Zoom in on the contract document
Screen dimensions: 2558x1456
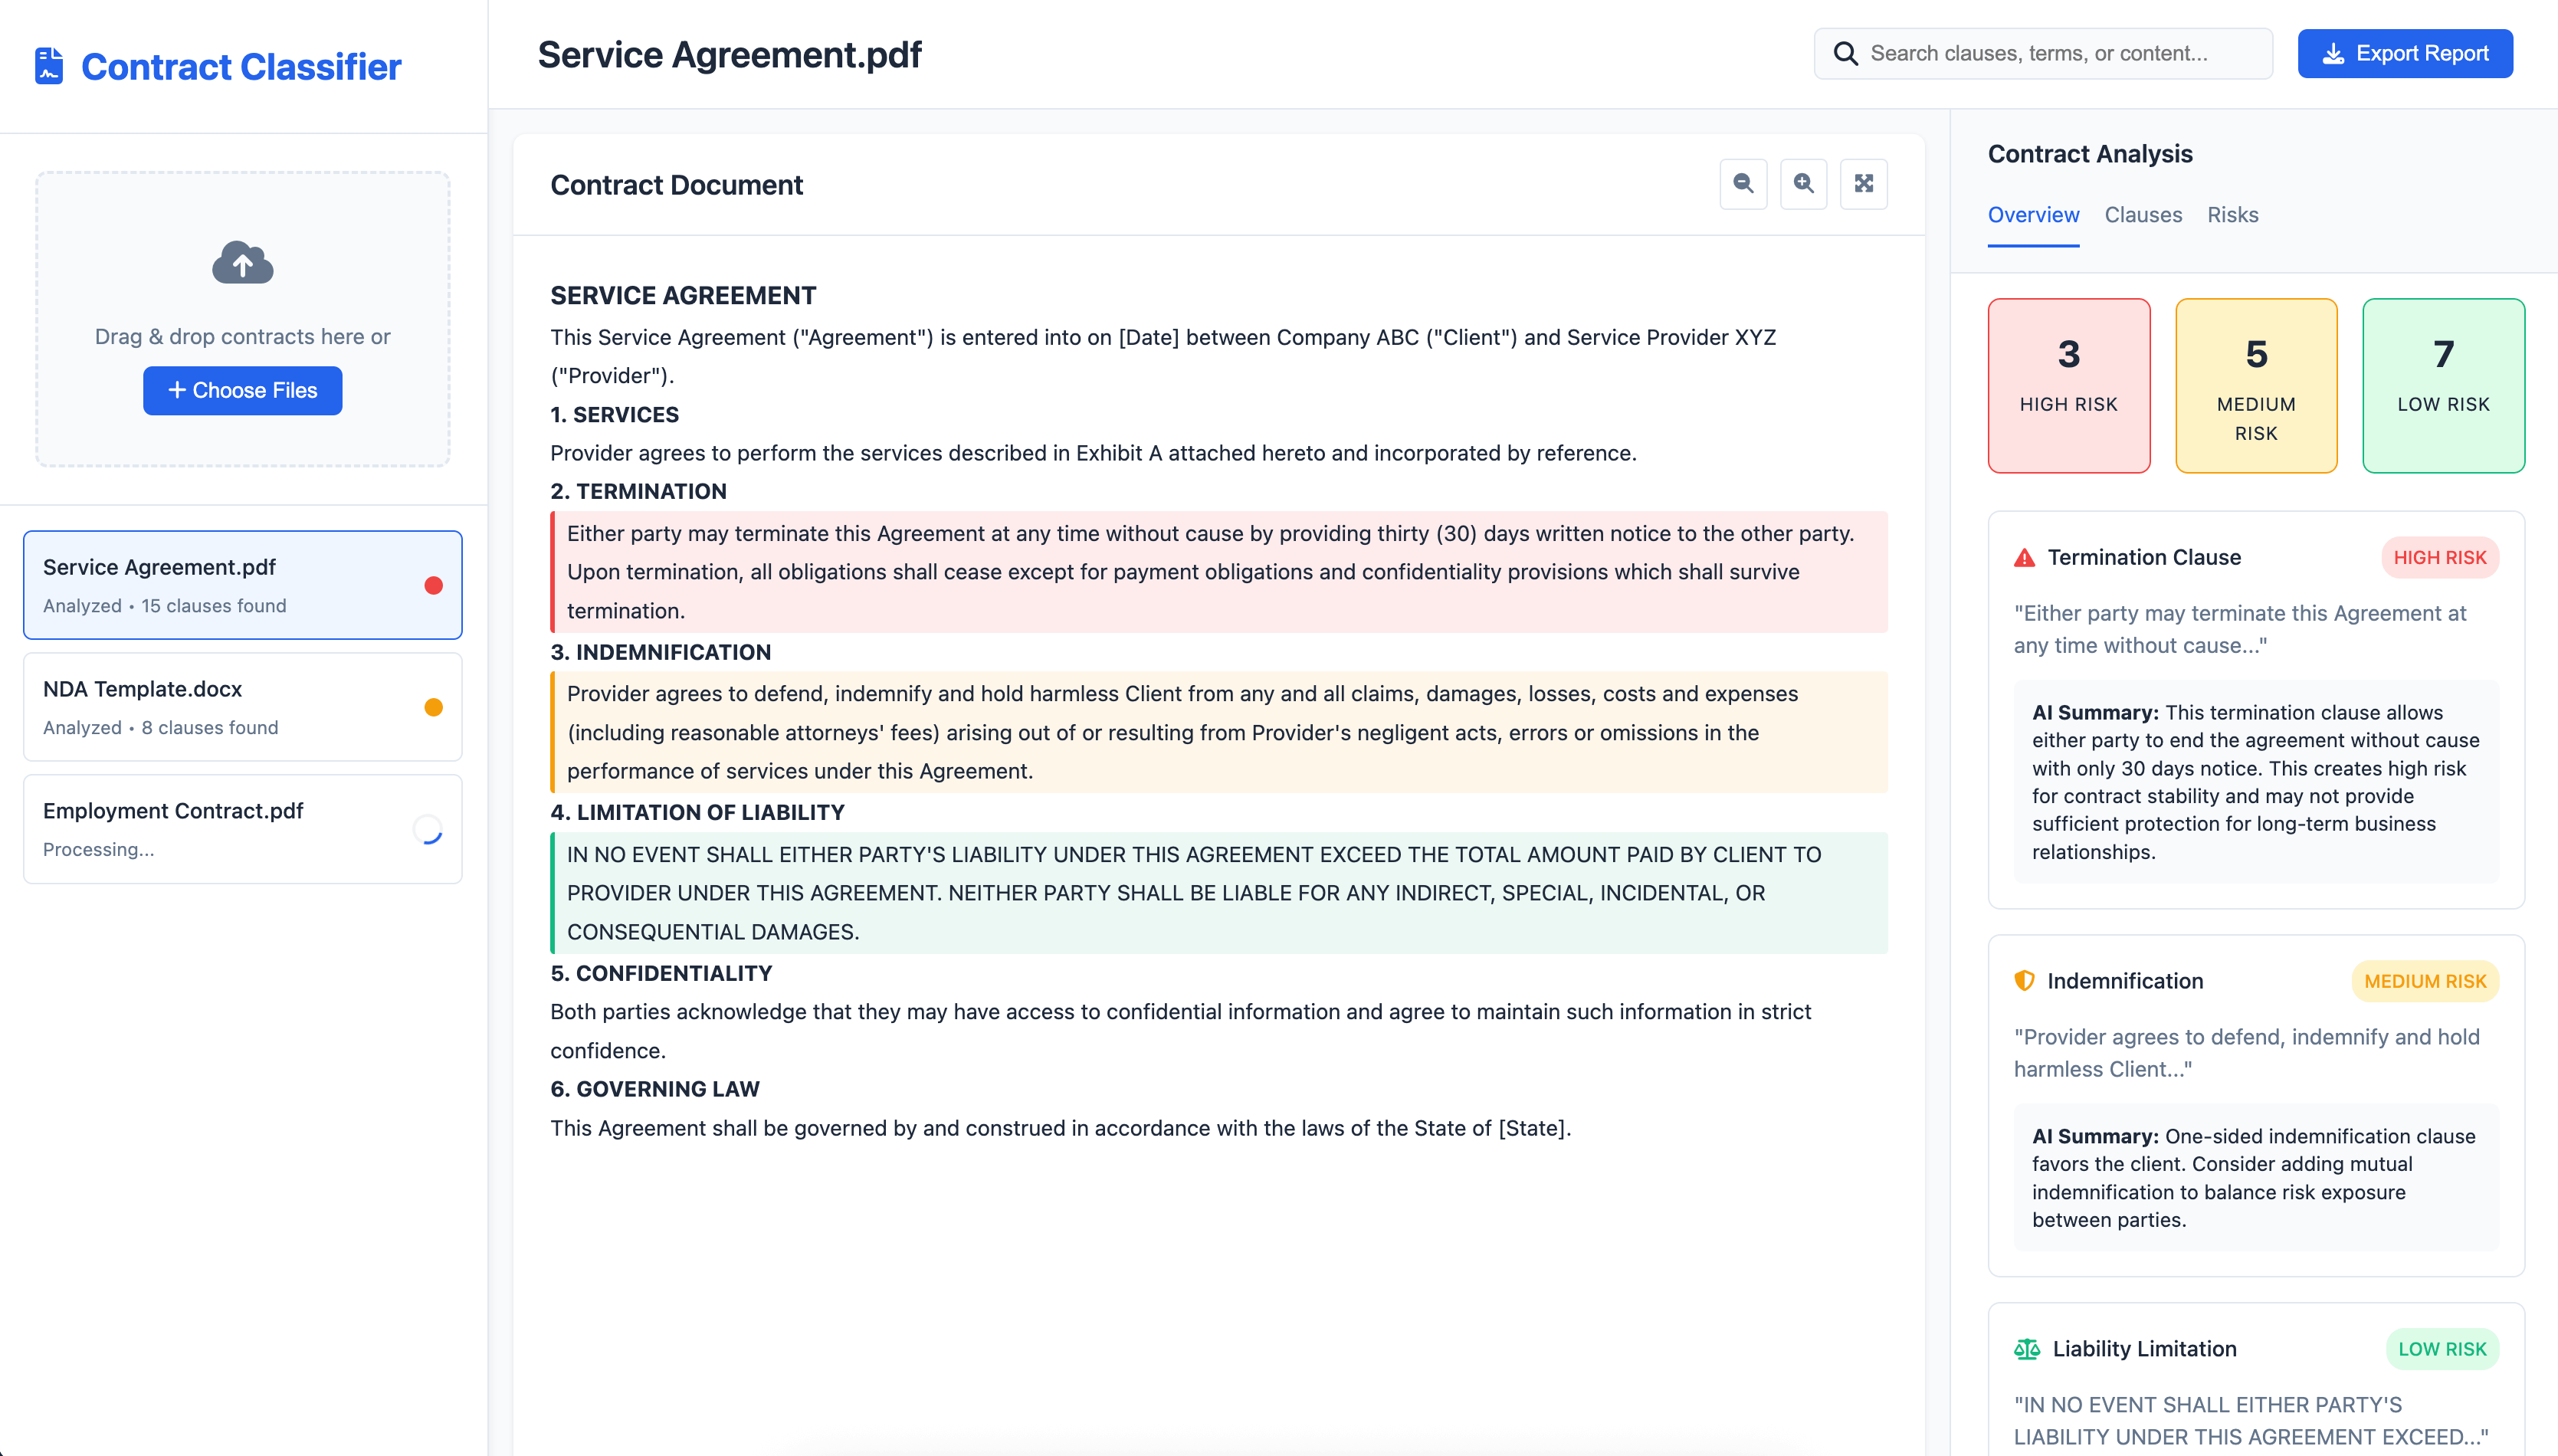click(1803, 184)
